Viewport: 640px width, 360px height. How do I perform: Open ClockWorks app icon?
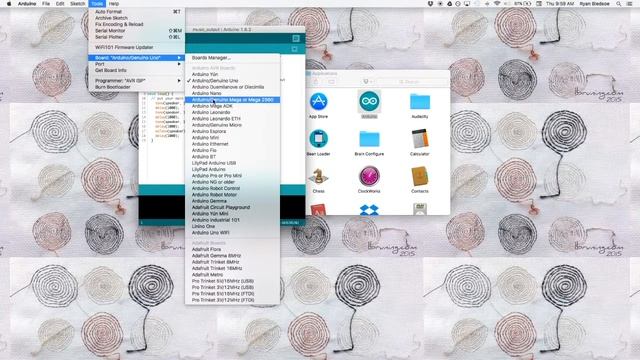point(369,176)
